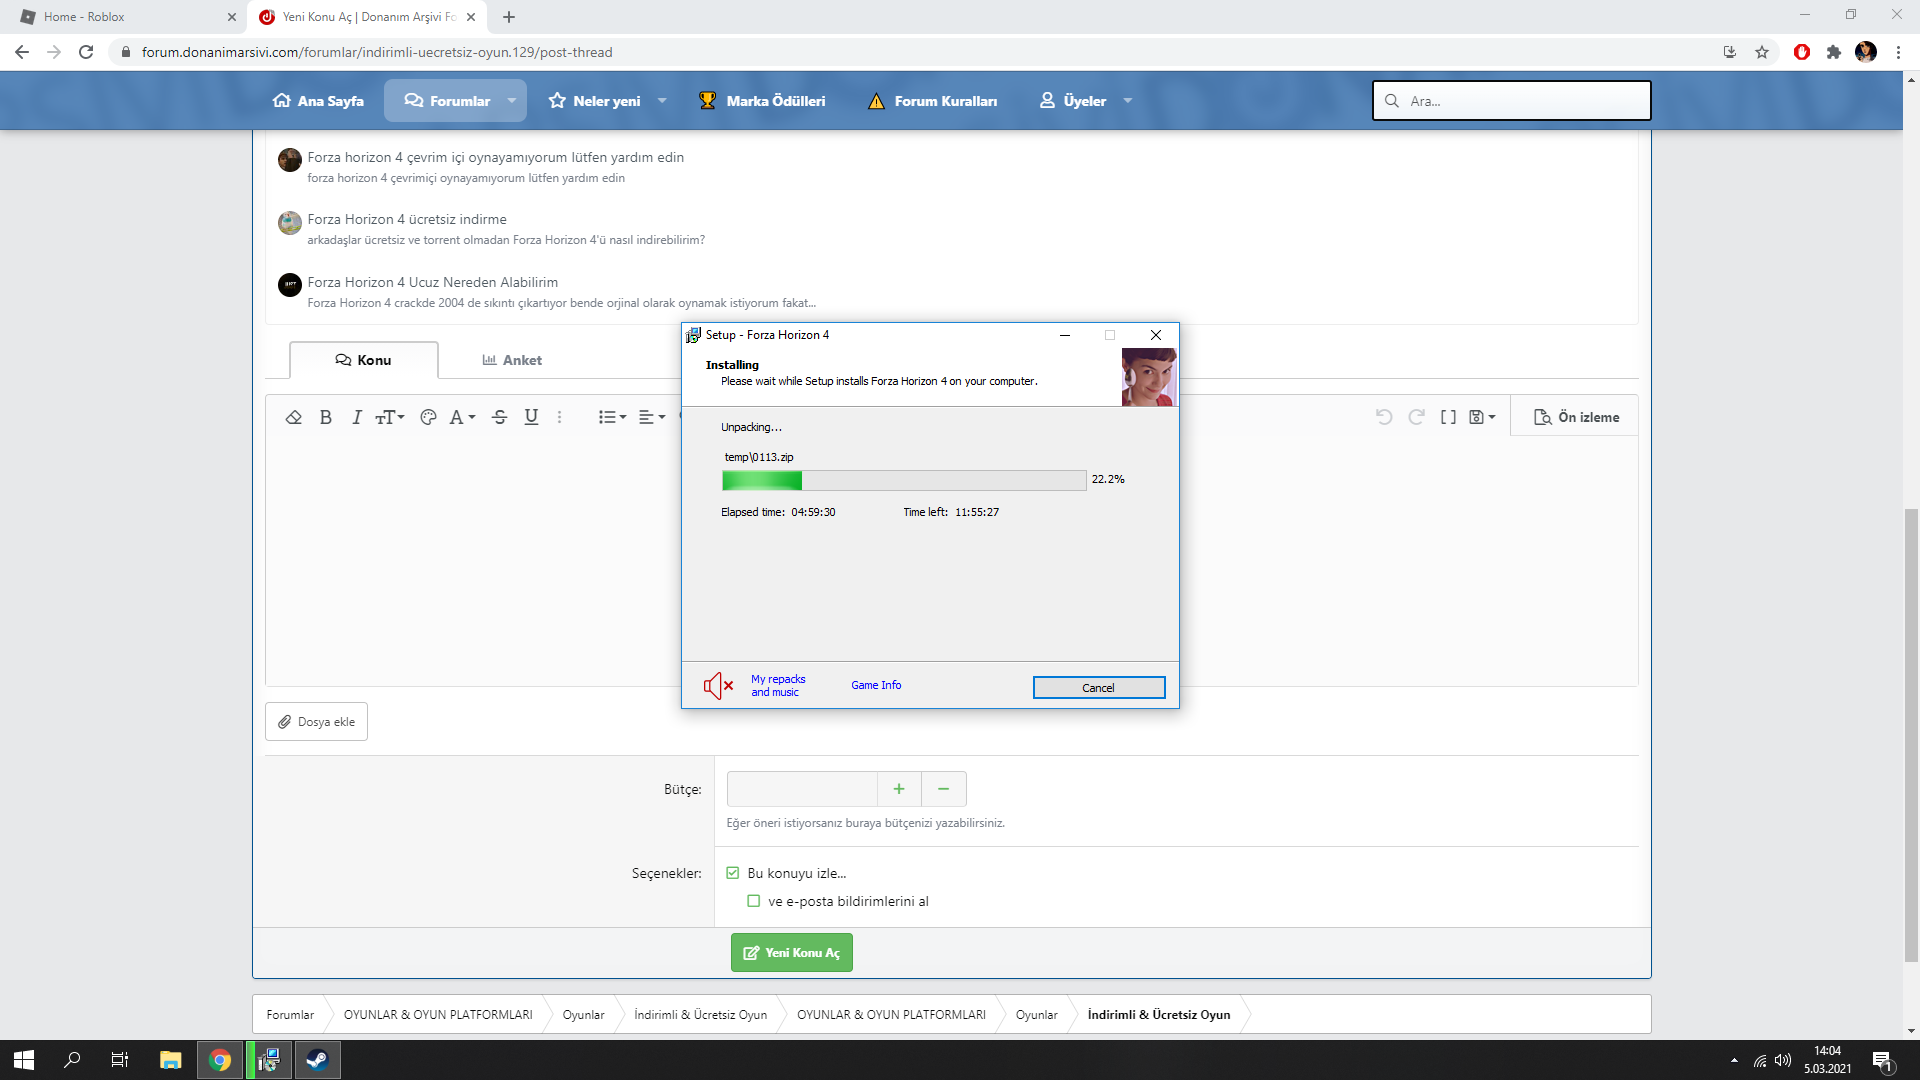
Task: Expand the Neler yeni menu arrow
Action: [662, 101]
